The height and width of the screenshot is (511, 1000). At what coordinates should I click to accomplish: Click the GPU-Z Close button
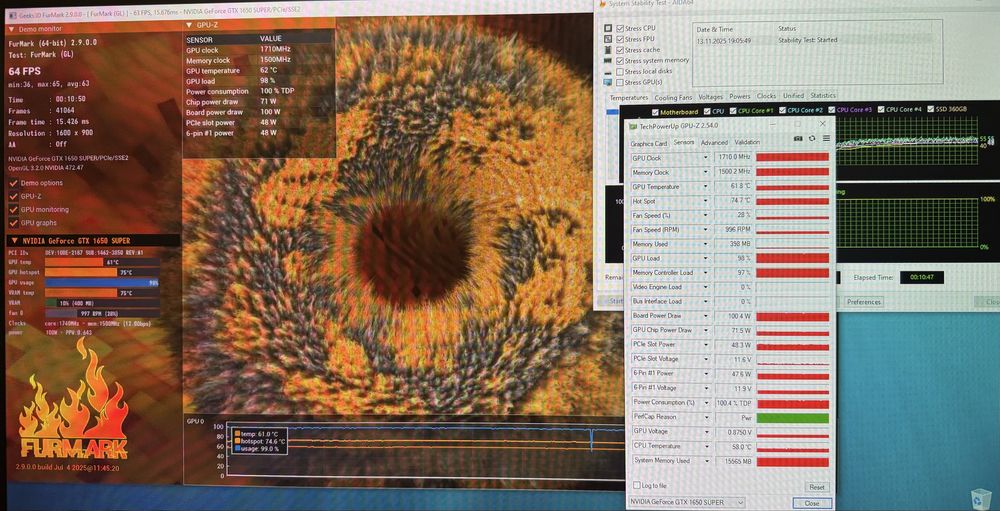(812, 503)
